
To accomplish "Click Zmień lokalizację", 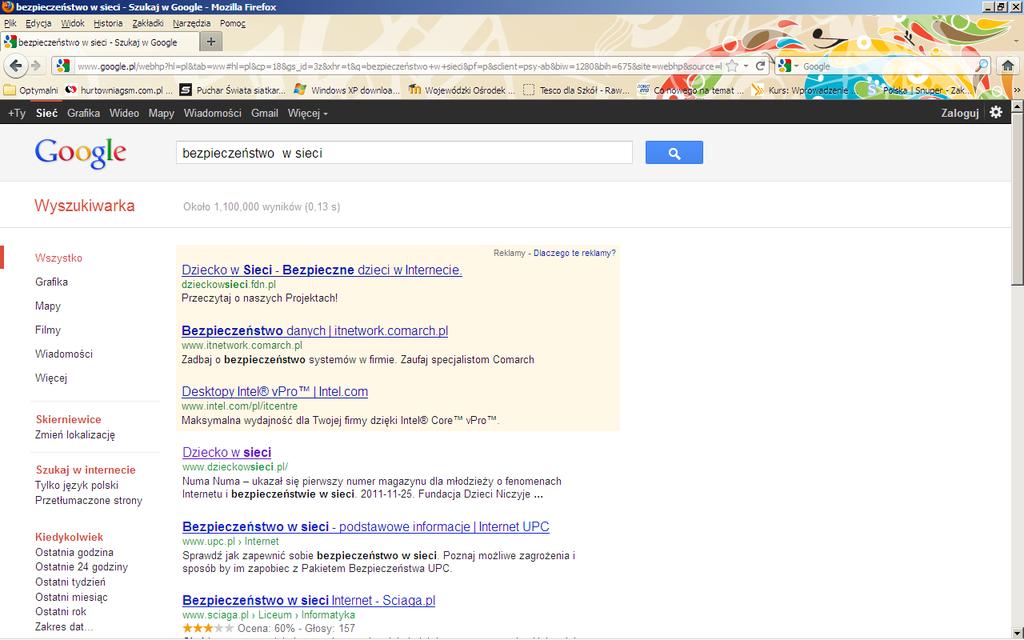I will coord(75,434).
